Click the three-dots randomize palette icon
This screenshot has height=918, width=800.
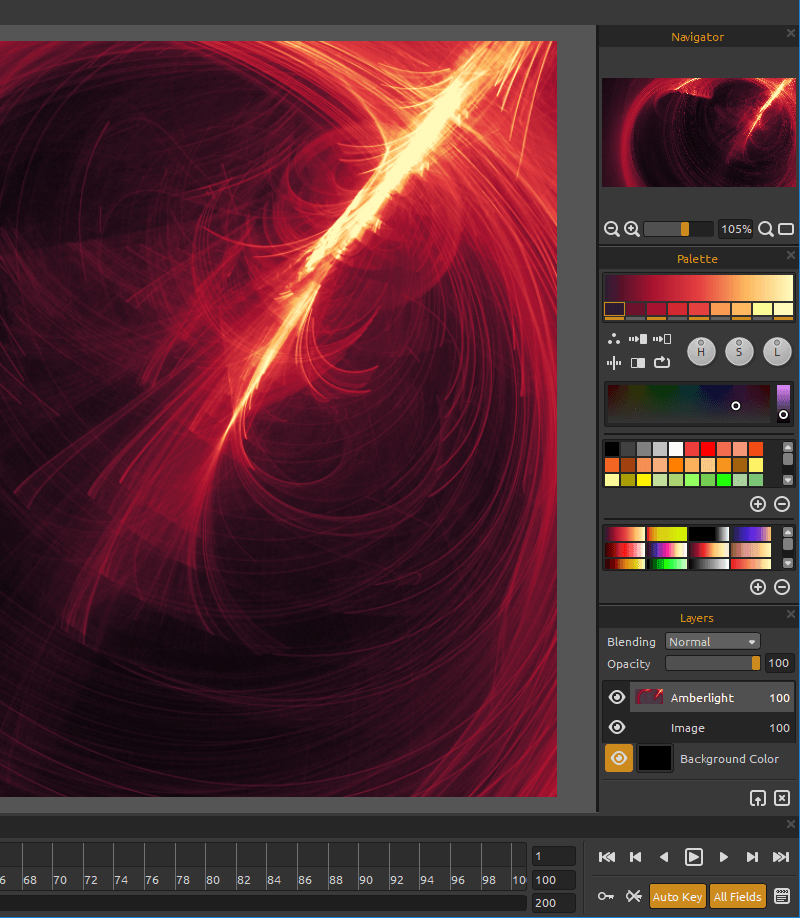tap(614, 339)
